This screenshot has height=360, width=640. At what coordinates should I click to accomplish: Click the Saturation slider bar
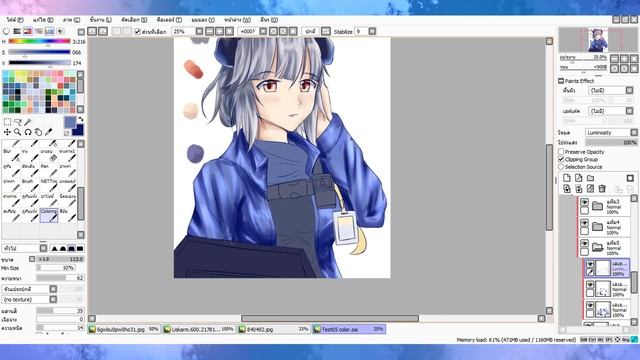(x=40, y=52)
